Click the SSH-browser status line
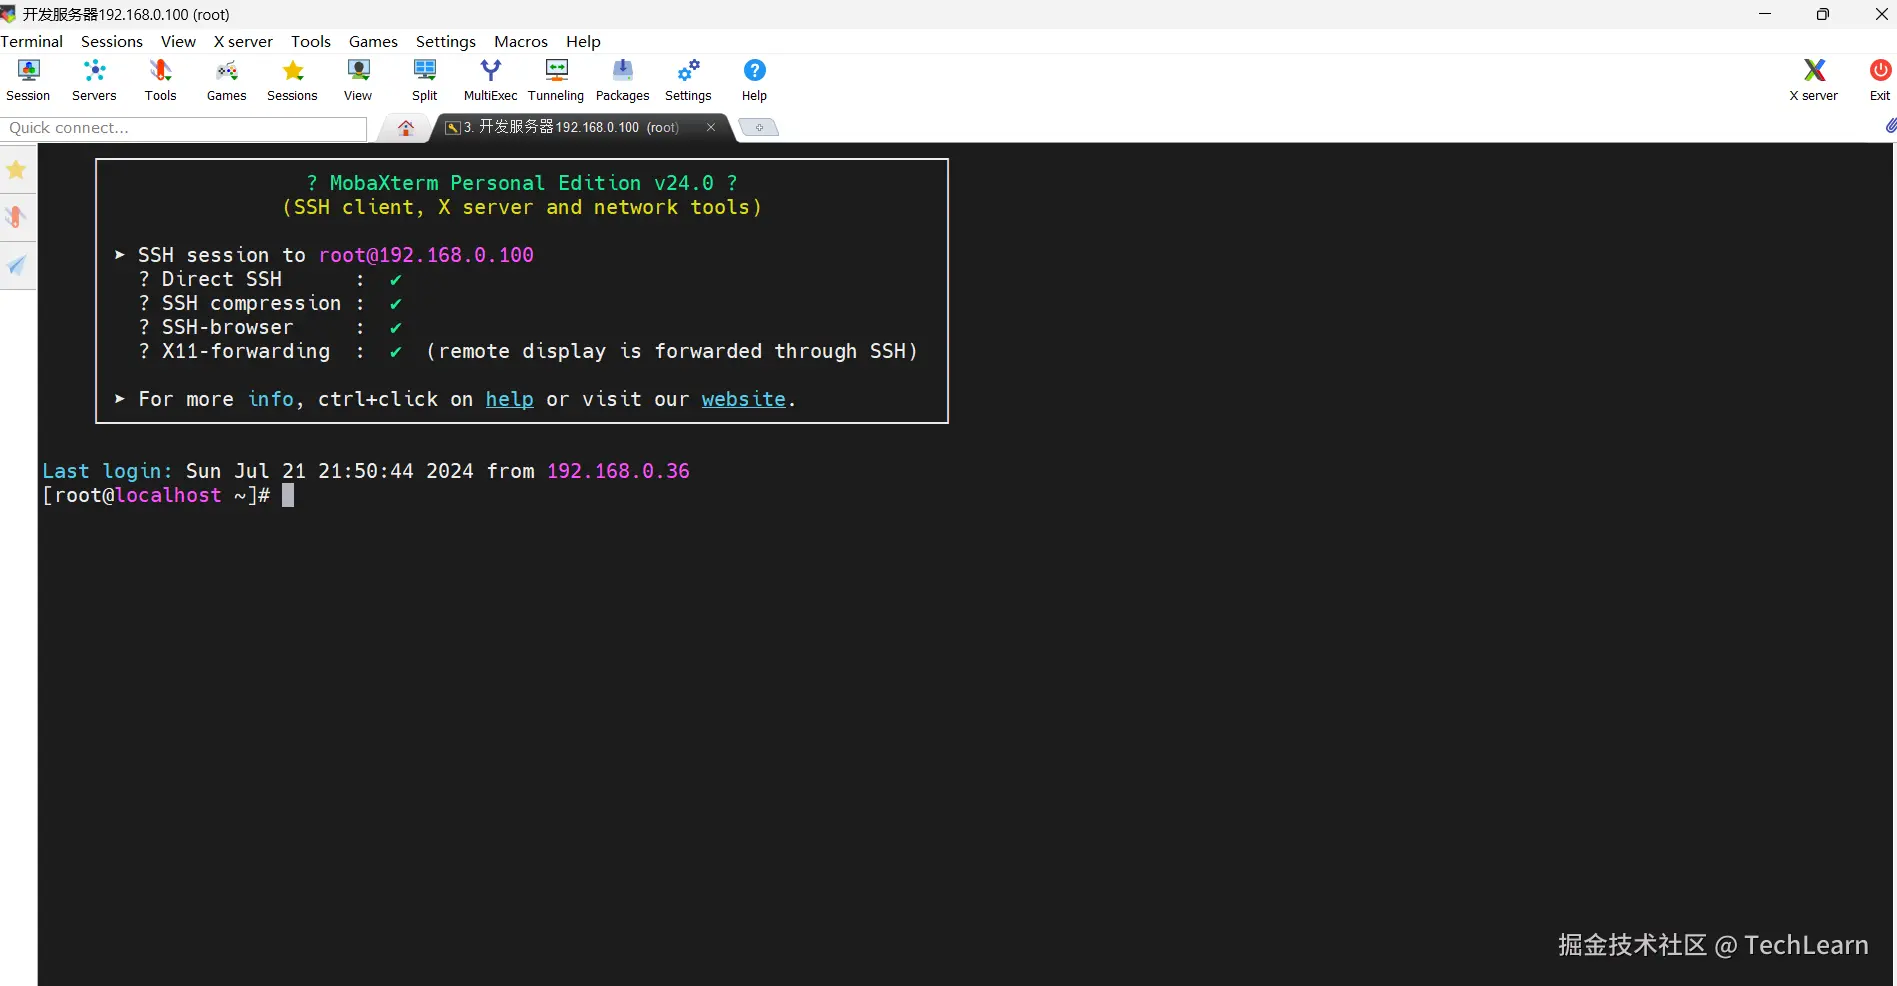 pos(270,327)
